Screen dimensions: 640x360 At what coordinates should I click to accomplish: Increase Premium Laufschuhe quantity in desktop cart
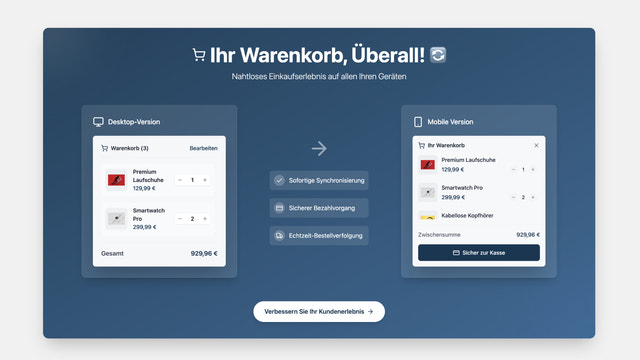click(x=205, y=180)
